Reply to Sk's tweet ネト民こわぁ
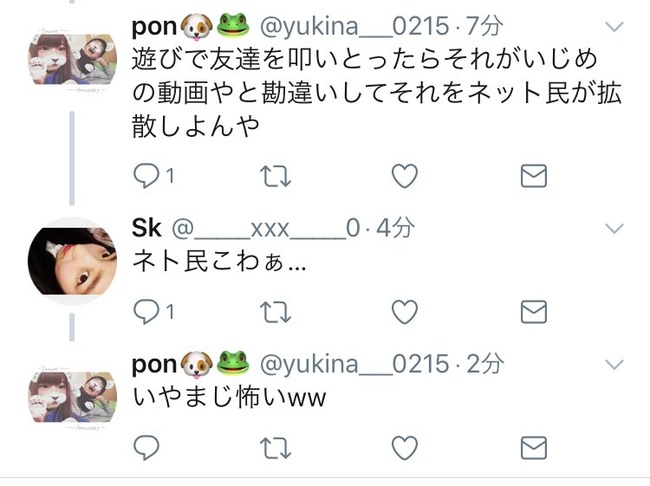The height and width of the screenshot is (486, 650). [146, 312]
